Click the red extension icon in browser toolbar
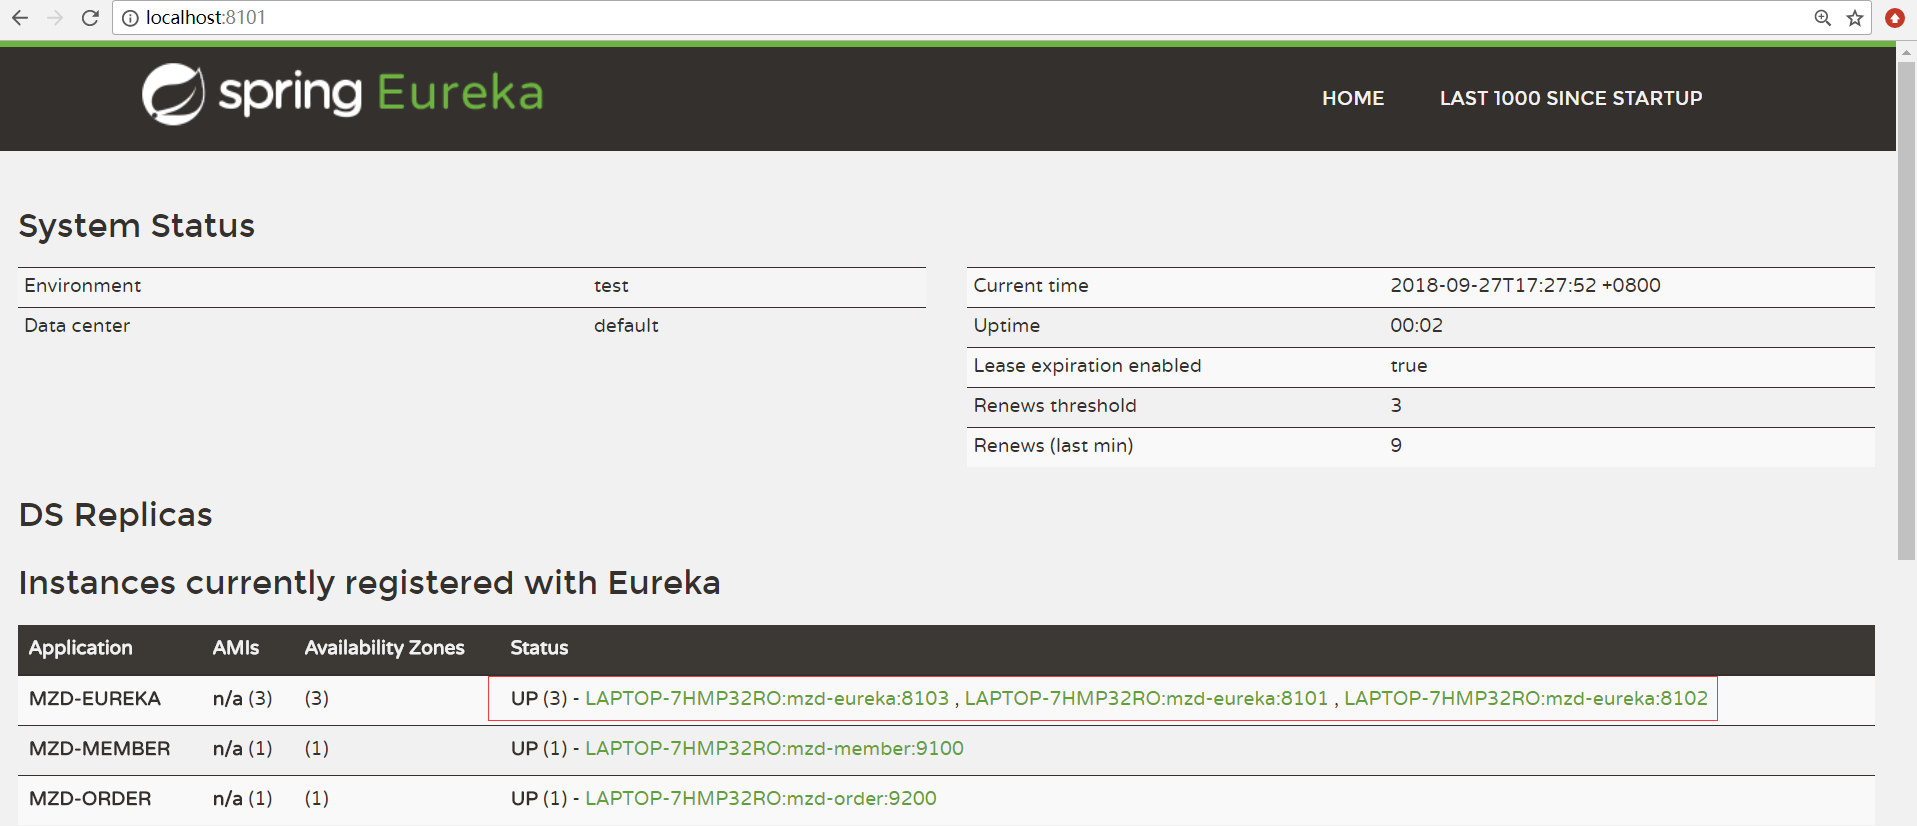 tap(1894, 18)
